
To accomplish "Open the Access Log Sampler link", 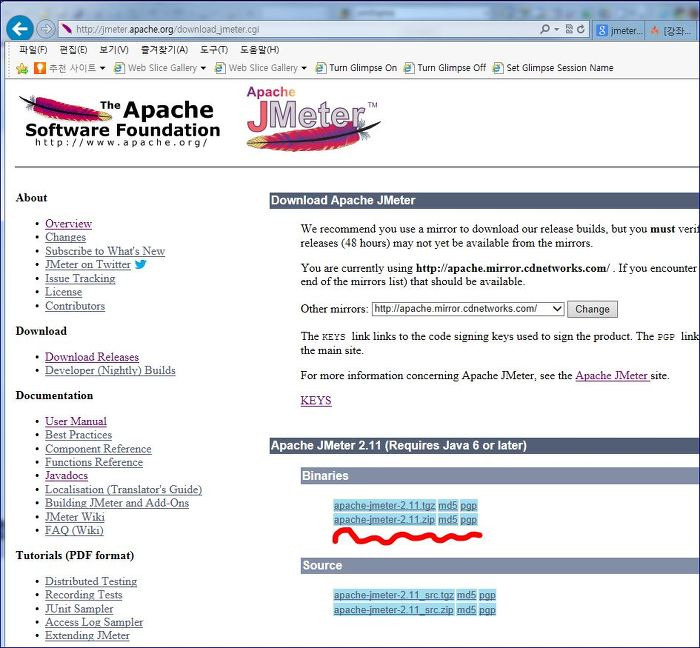I will pos(94,622).
